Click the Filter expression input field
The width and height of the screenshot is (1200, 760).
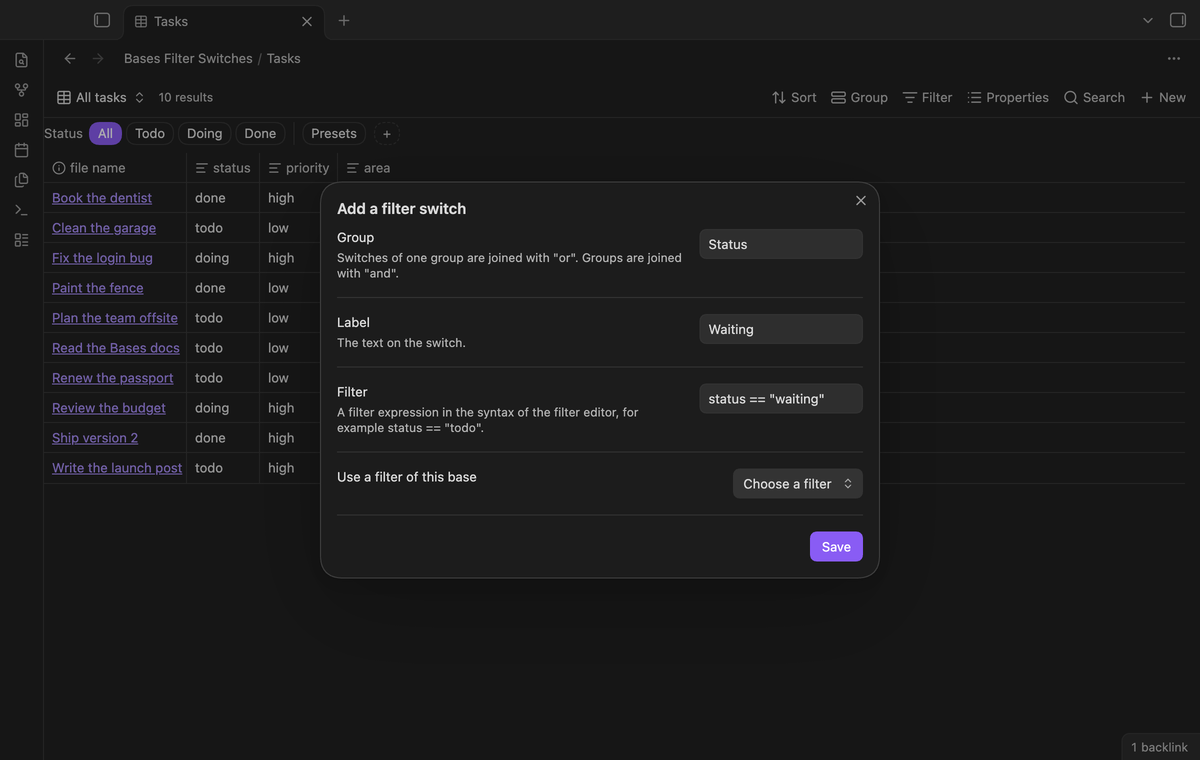[x=781, y=399]
